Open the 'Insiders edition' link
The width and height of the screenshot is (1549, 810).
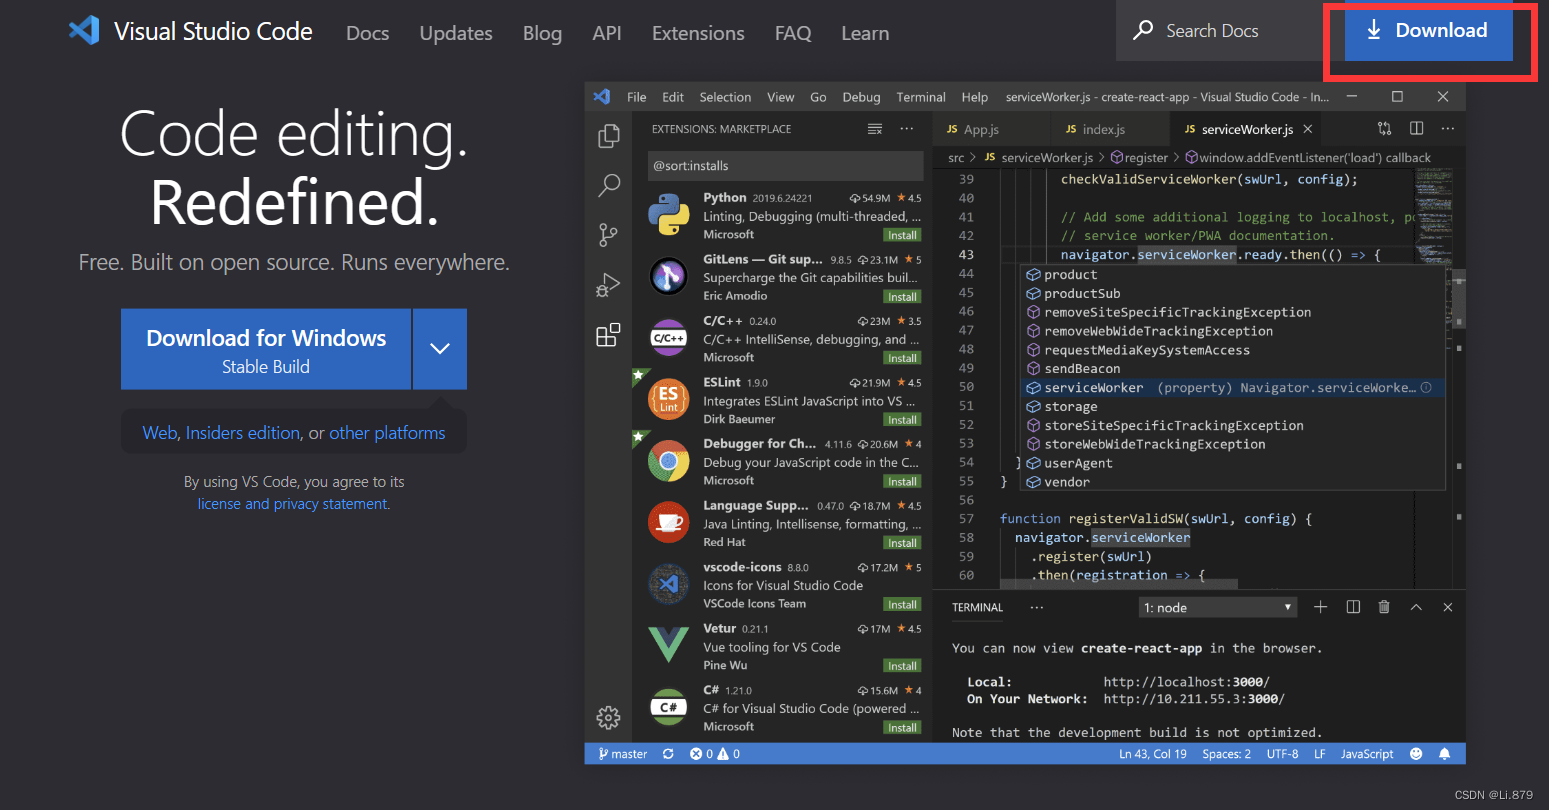coord(243,433)
